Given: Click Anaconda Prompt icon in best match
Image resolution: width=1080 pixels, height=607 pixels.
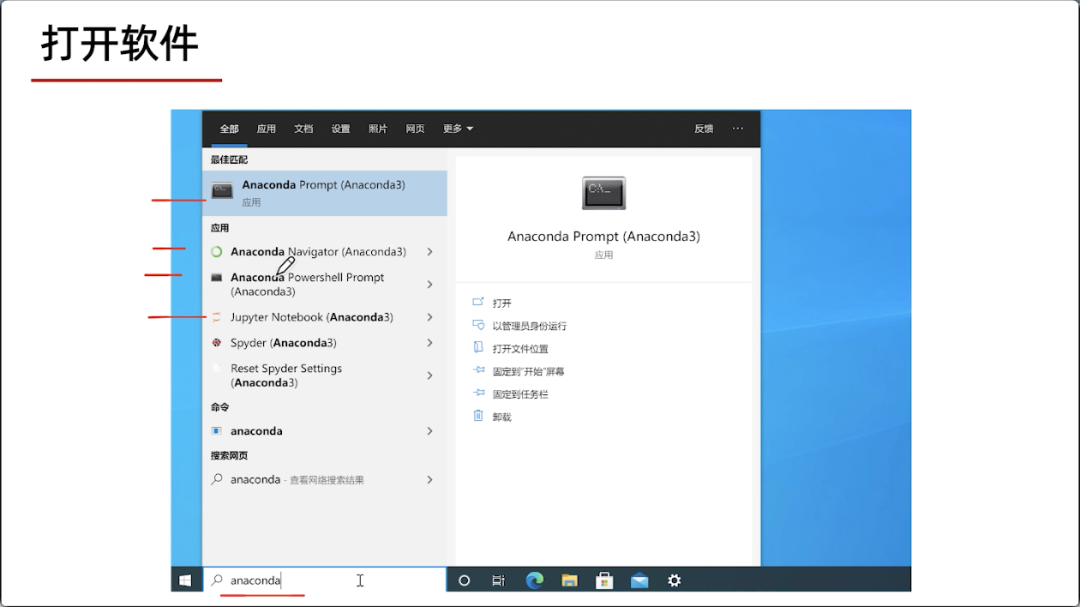Looking at the screenshot, I should (x=222, y=191).
